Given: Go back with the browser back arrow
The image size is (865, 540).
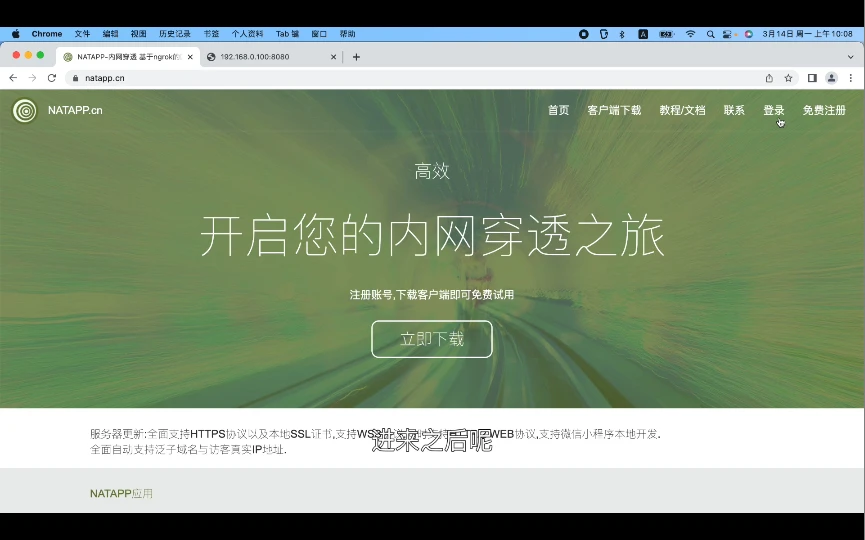Looking at the screenshot, I should (13, 78).
